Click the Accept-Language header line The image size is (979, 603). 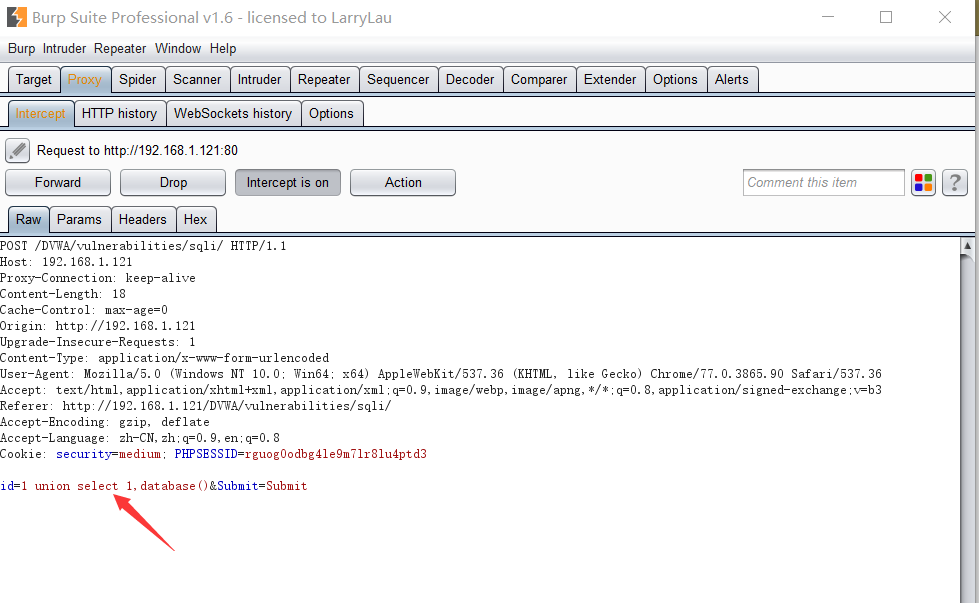(x=140, y=438)
